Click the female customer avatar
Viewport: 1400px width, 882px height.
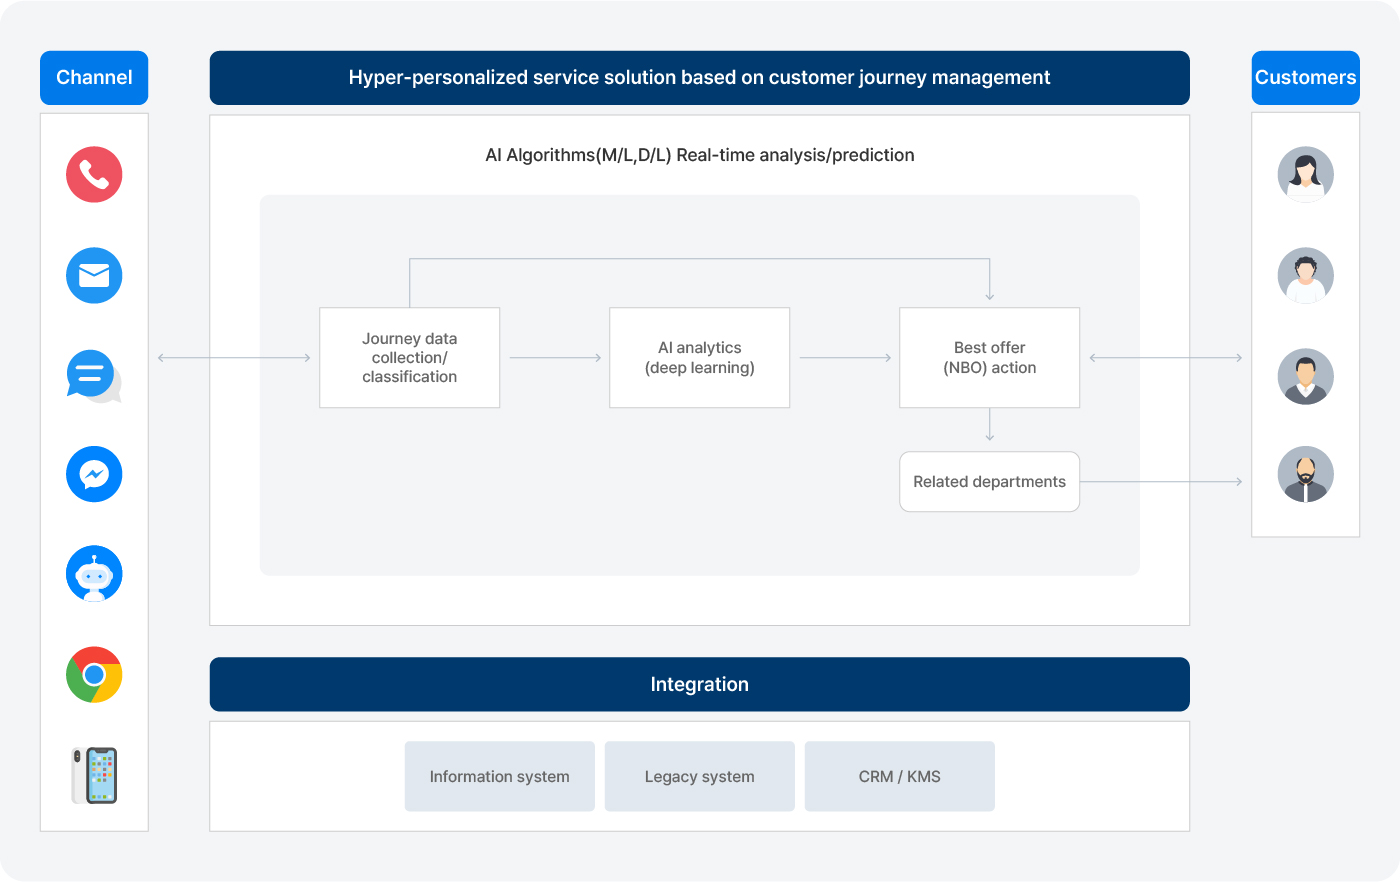pyautogui.click(x=1305, y=175)
